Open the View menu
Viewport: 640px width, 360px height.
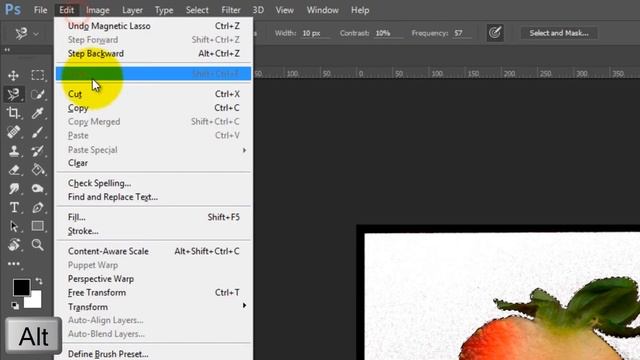tap(284, 10)
